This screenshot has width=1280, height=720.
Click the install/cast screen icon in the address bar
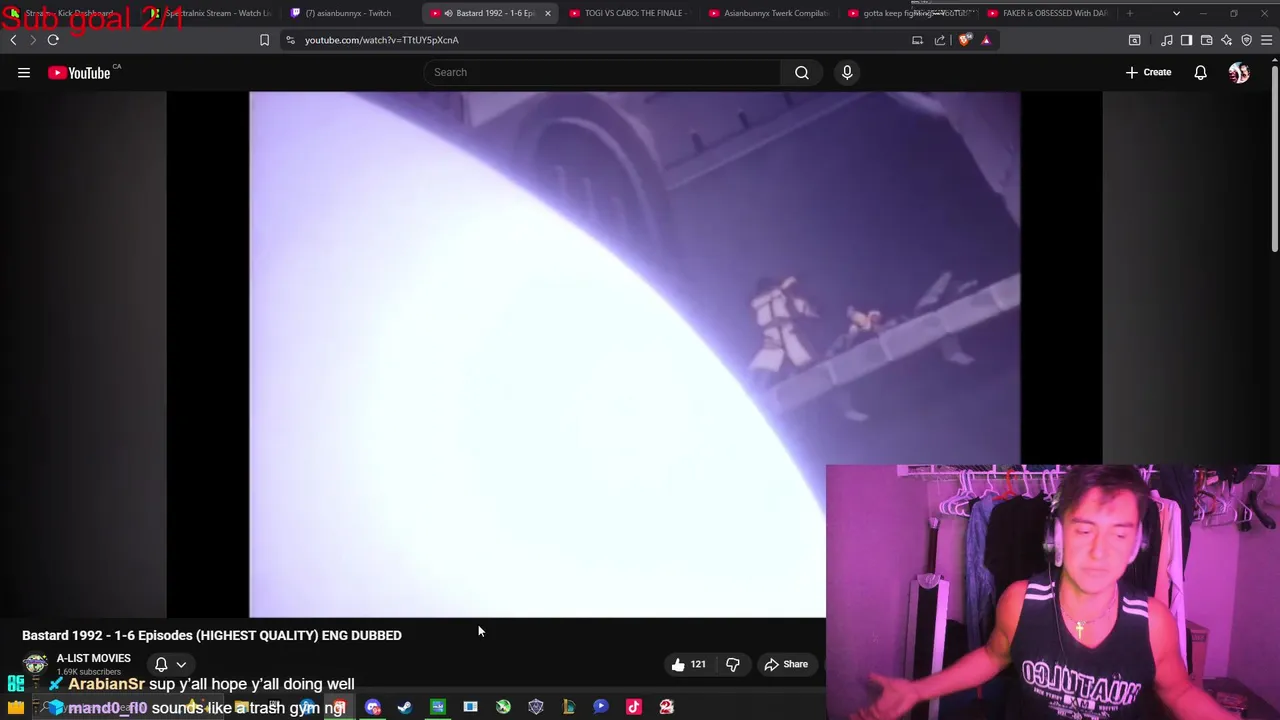coord(917,40)
